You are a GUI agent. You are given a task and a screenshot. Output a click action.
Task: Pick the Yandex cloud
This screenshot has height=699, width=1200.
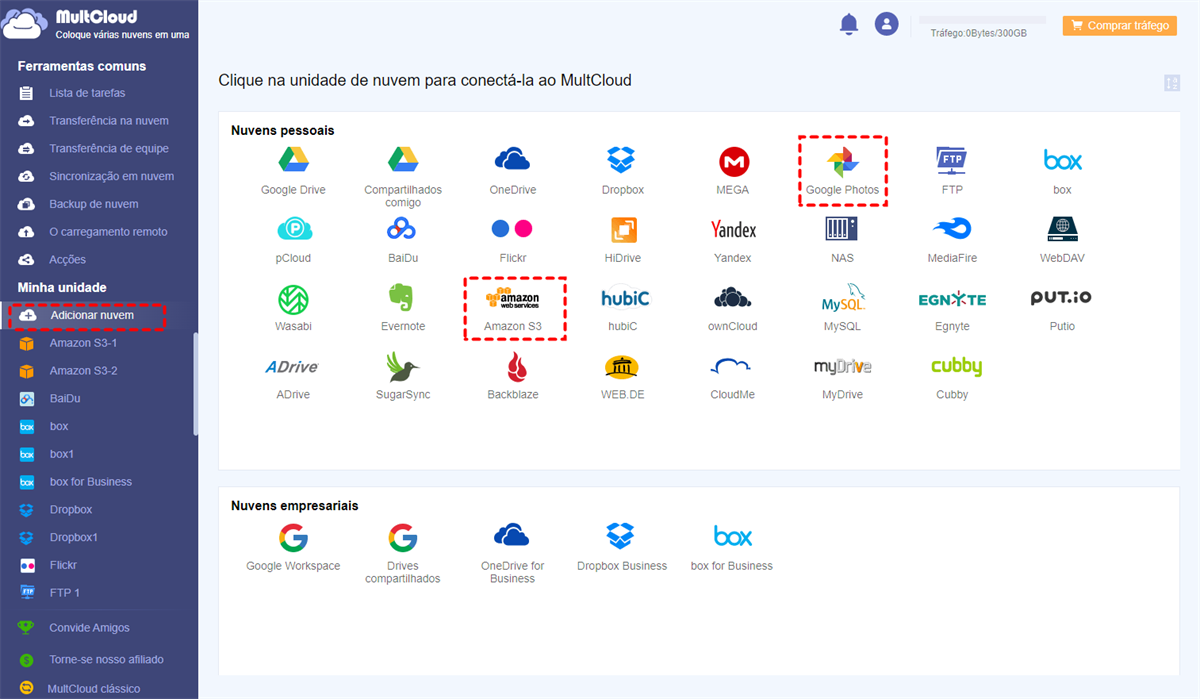733,230
